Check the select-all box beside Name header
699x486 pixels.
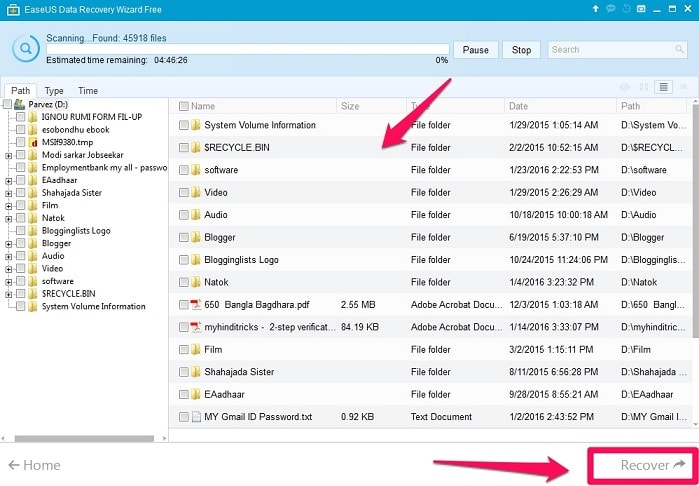coord(184,106)
